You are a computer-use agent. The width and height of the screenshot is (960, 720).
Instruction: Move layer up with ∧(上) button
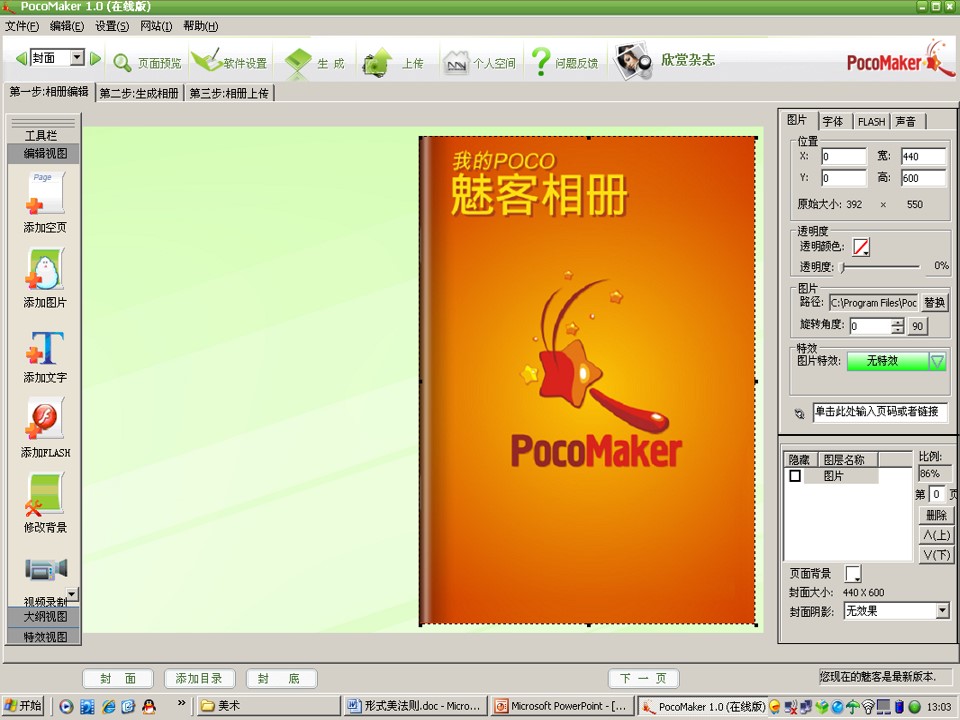point(936,535)
